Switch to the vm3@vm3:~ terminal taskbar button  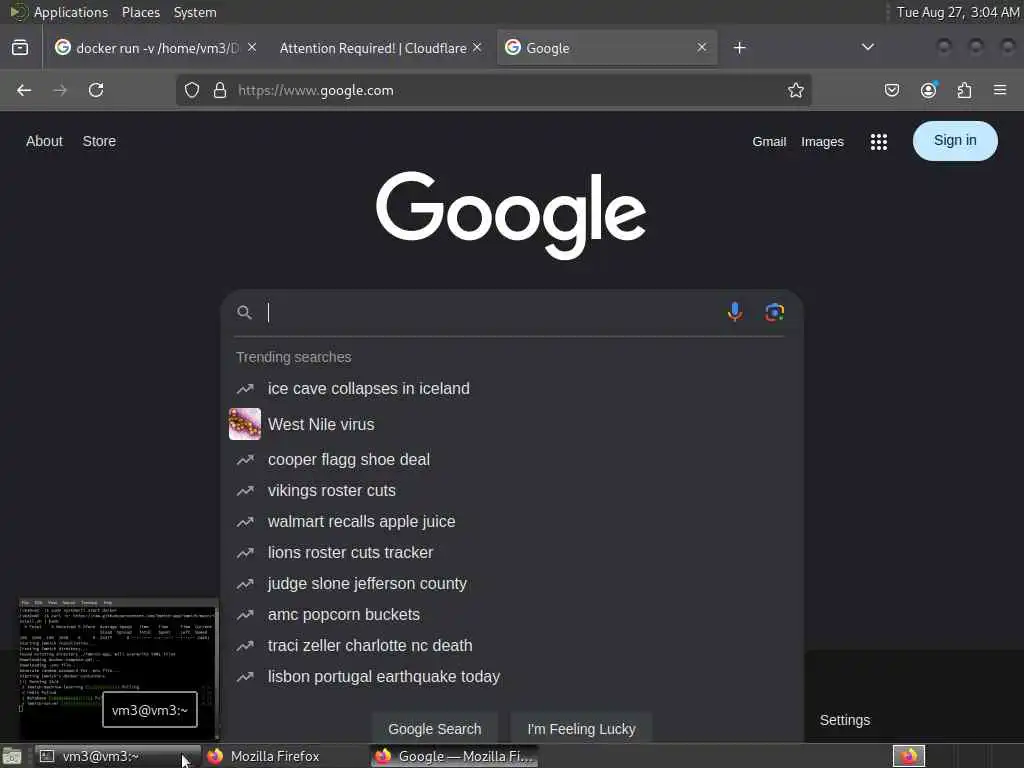[x=117, y=756]
